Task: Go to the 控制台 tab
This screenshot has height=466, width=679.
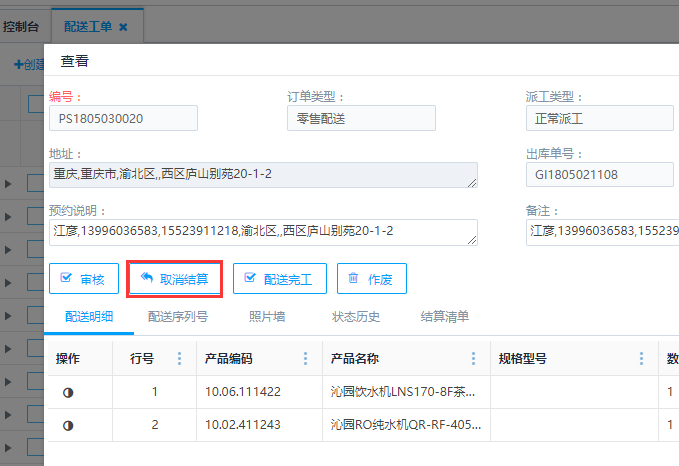Action: 21,27
